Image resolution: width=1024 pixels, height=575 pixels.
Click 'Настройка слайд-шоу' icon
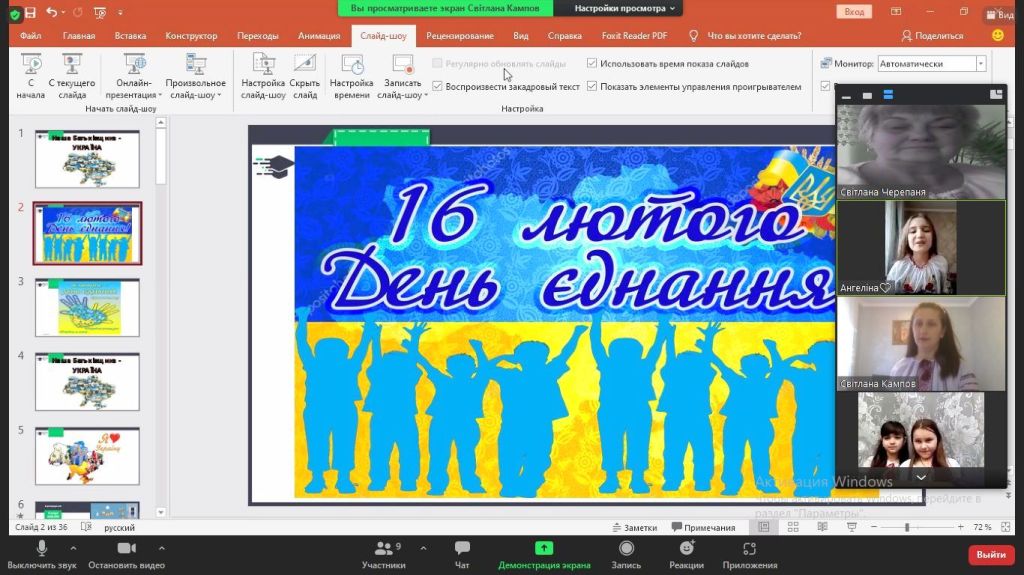coord(263,66)
